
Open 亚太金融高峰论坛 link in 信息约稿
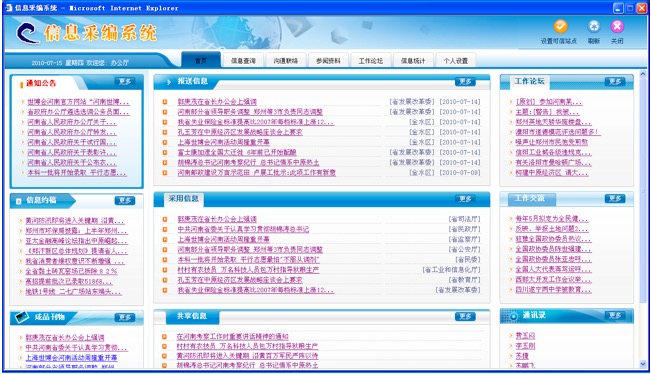(76, 241)
